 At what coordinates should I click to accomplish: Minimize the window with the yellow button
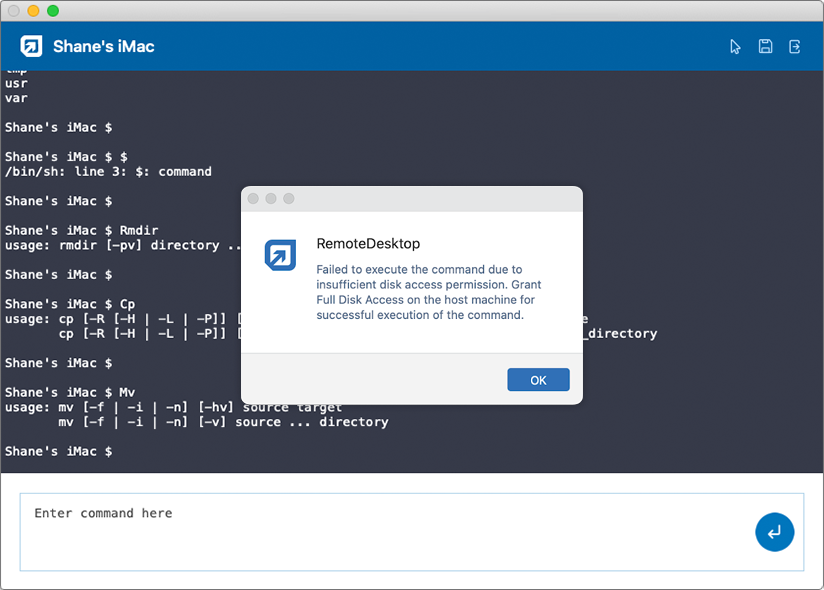[x=33, y=10]
